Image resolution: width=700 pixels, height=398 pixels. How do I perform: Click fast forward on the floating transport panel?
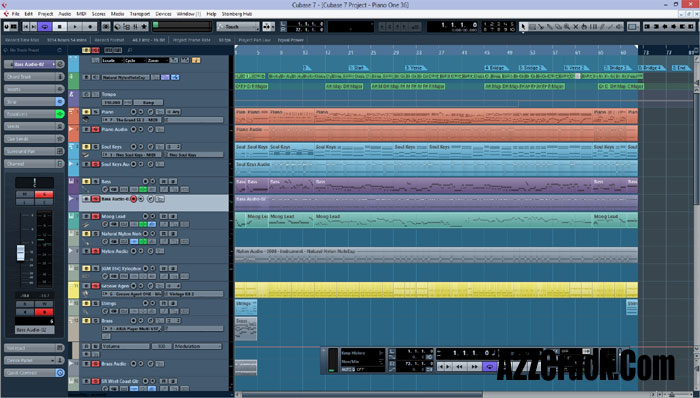click(x=474, y=366)
